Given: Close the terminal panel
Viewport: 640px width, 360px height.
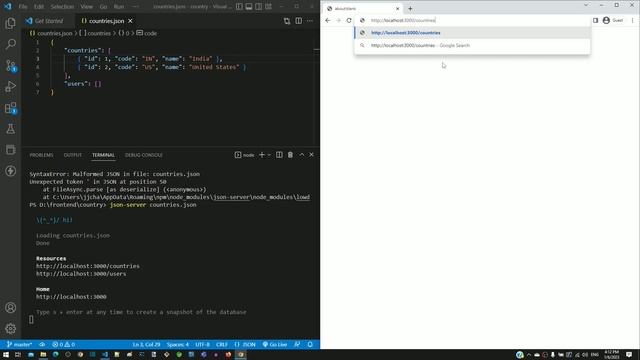Looking at the screenshot, I should pyautogui.click(x=311, y=155).
